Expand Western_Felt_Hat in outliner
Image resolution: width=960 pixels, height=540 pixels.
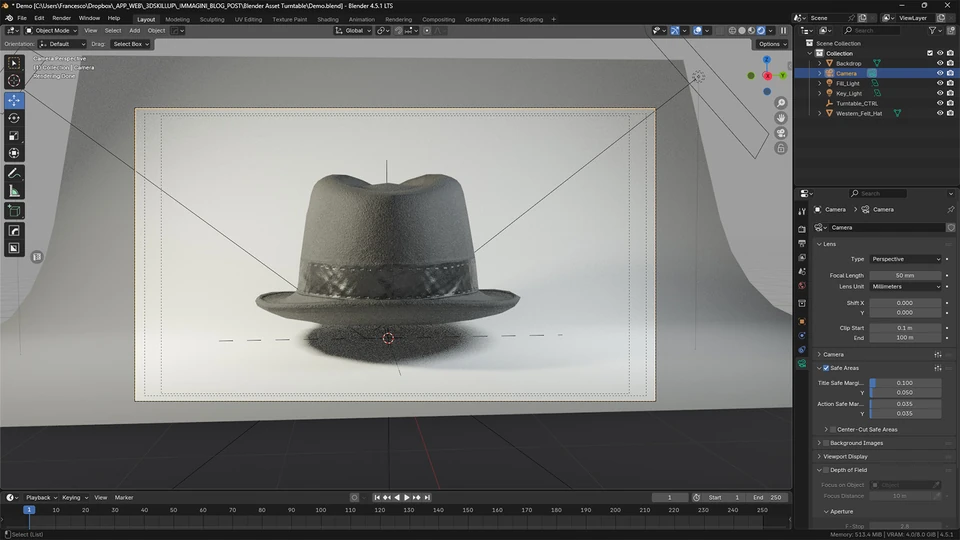(820, 113)
